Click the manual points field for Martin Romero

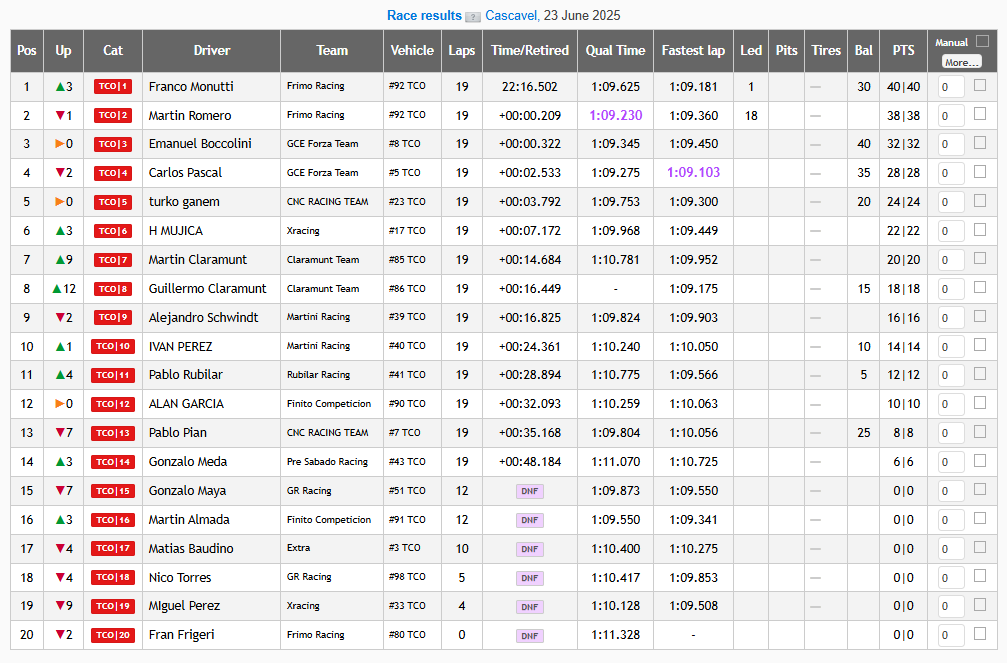[951, 116]
